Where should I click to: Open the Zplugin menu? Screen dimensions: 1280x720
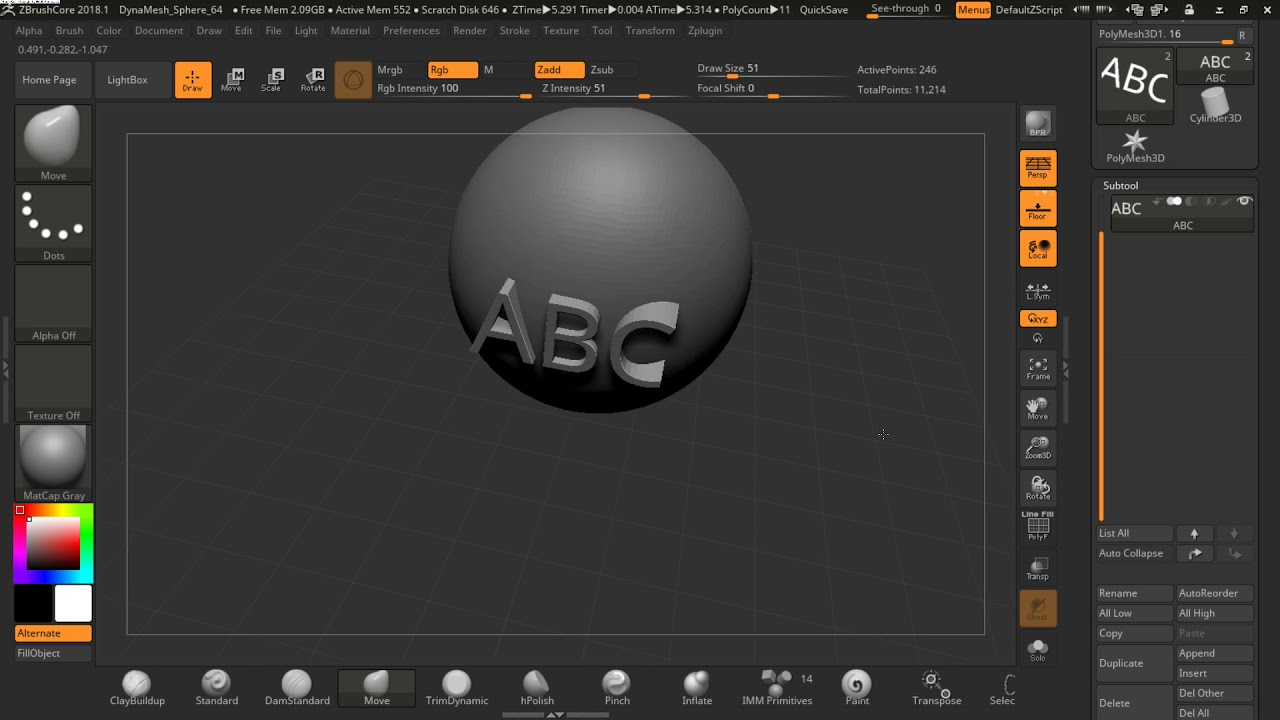[x=705, y=31]
